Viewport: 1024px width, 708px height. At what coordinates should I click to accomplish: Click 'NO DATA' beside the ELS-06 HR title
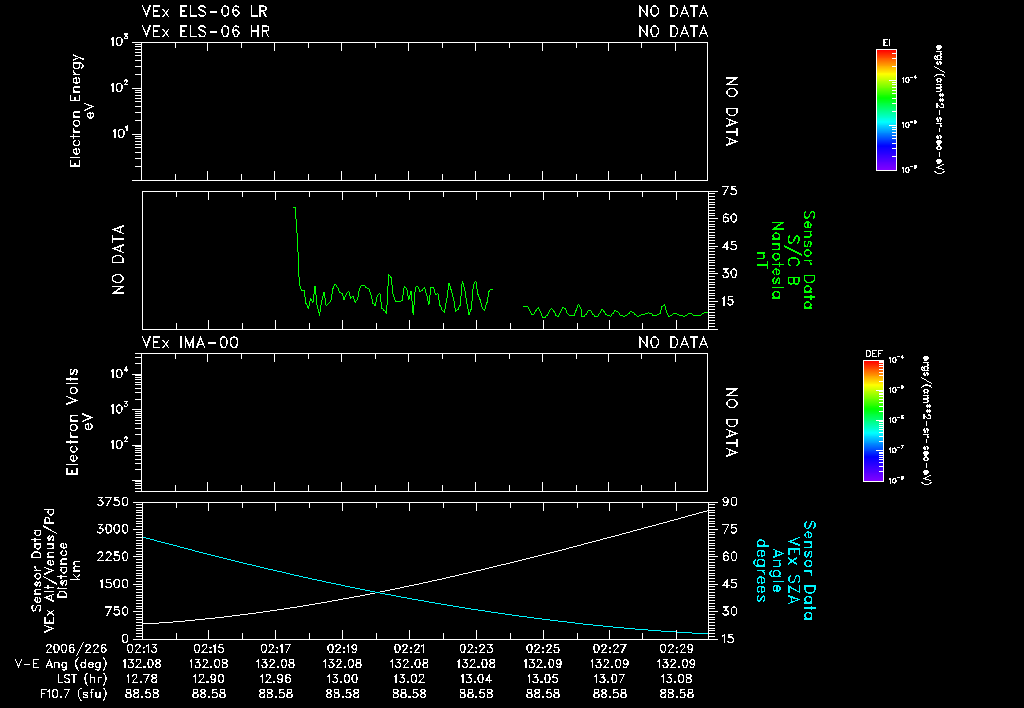click(x=673, y=31)
